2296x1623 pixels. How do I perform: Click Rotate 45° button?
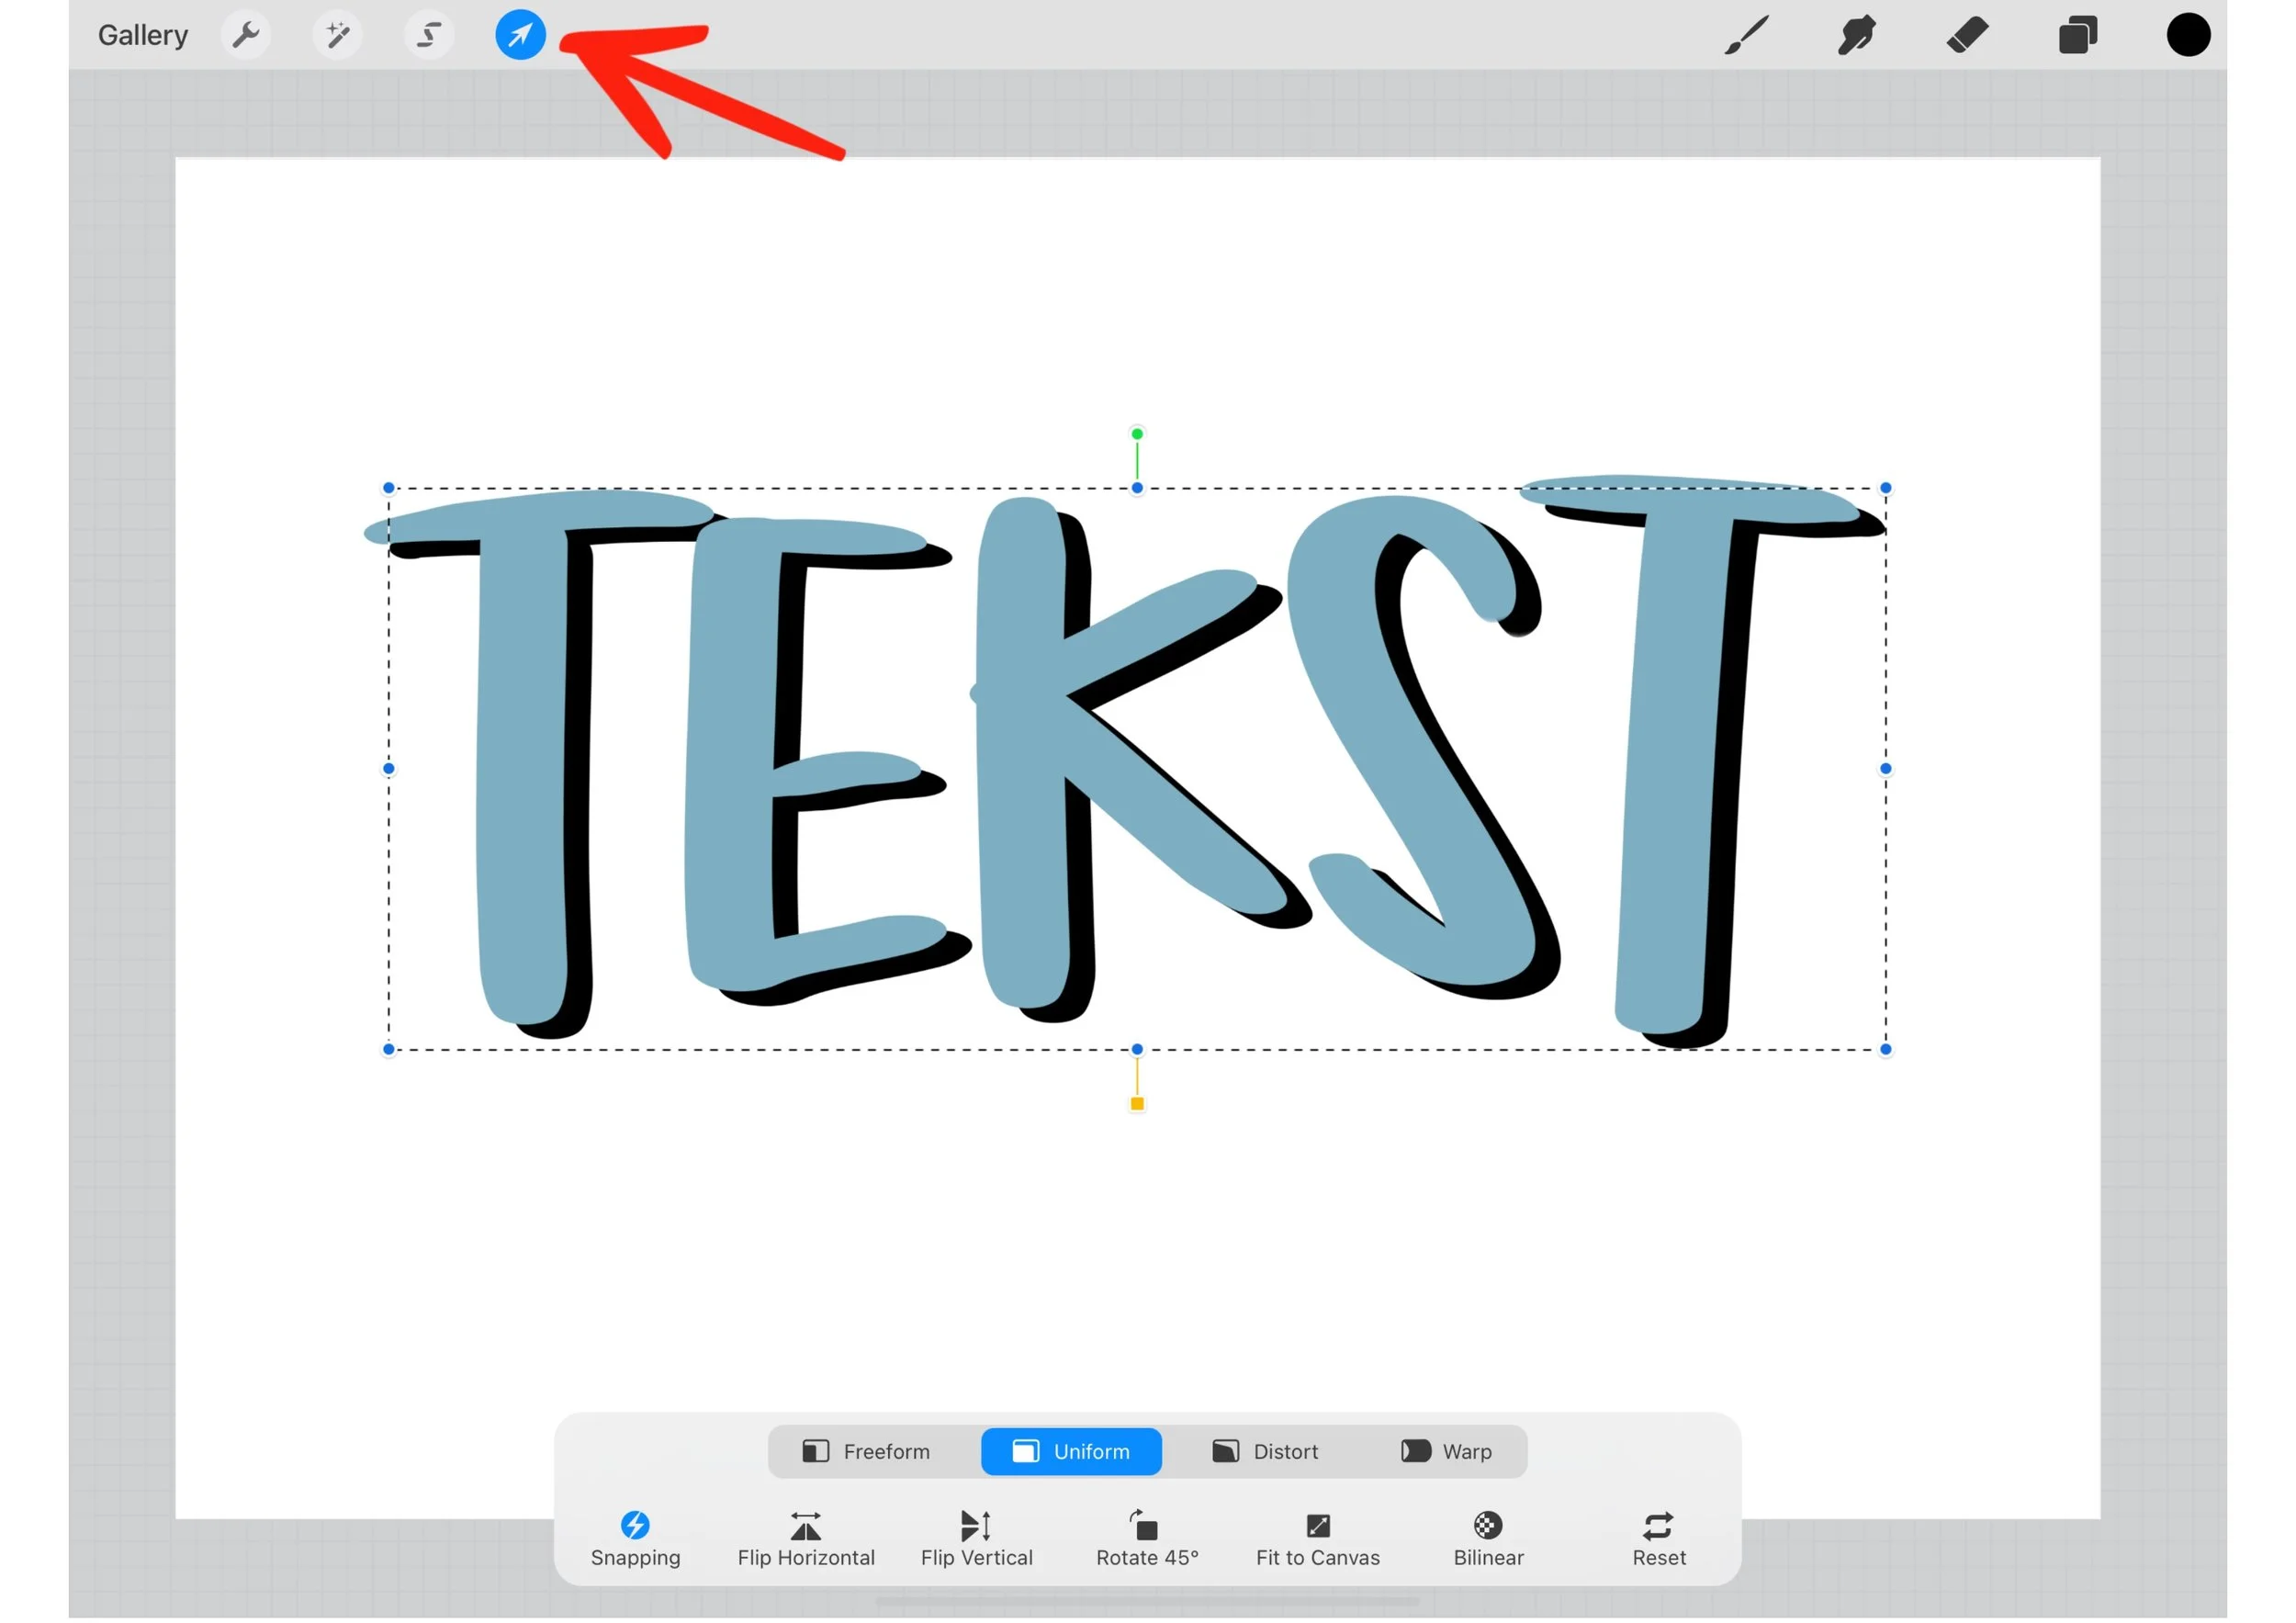pos(1147,1540)
